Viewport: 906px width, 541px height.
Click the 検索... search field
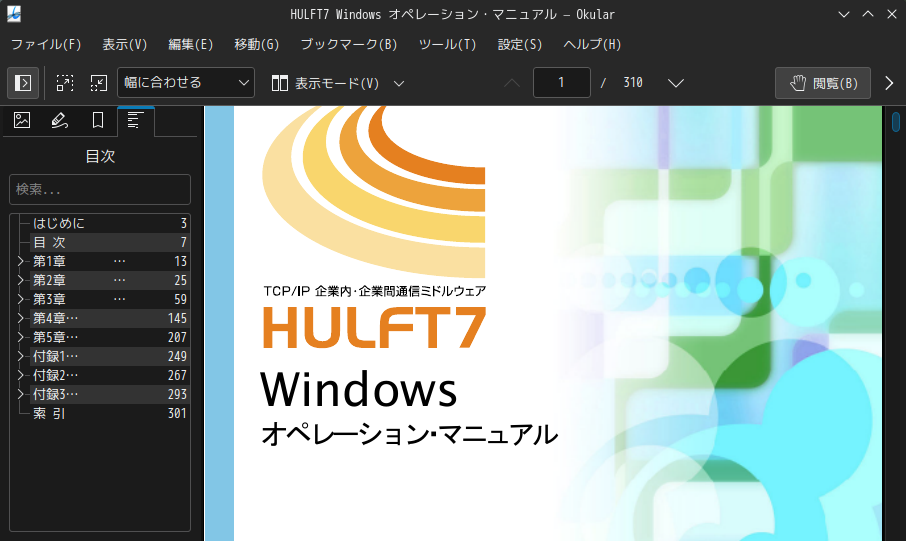(x=100, y=189)
